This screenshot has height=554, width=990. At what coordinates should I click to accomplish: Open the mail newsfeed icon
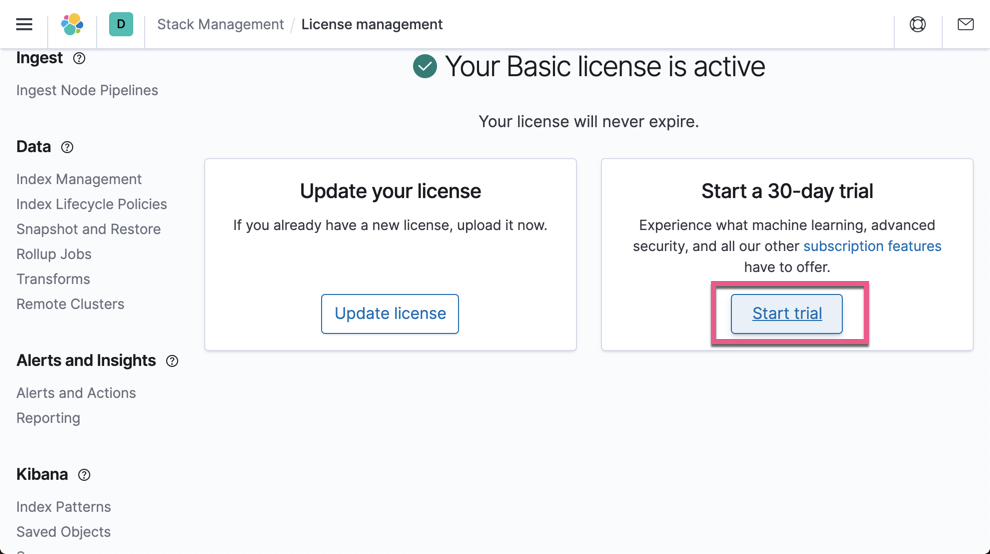965,24
